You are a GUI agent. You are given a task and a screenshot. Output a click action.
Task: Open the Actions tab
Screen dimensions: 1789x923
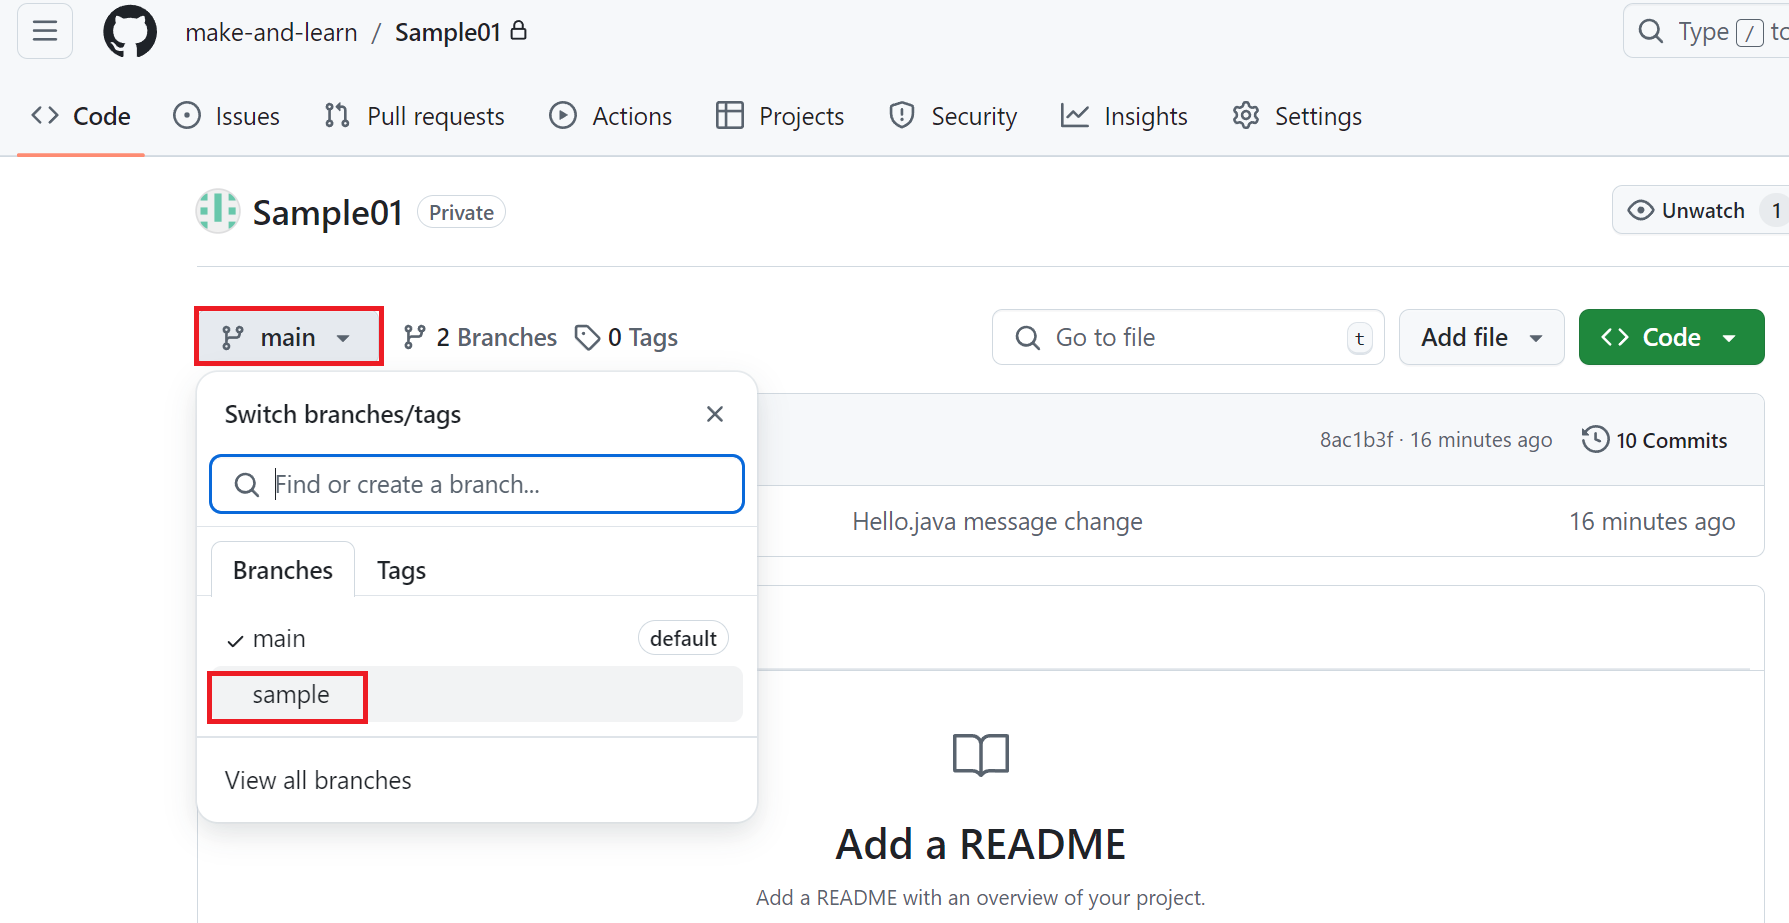pyautogui.click(x=611, y=116)
